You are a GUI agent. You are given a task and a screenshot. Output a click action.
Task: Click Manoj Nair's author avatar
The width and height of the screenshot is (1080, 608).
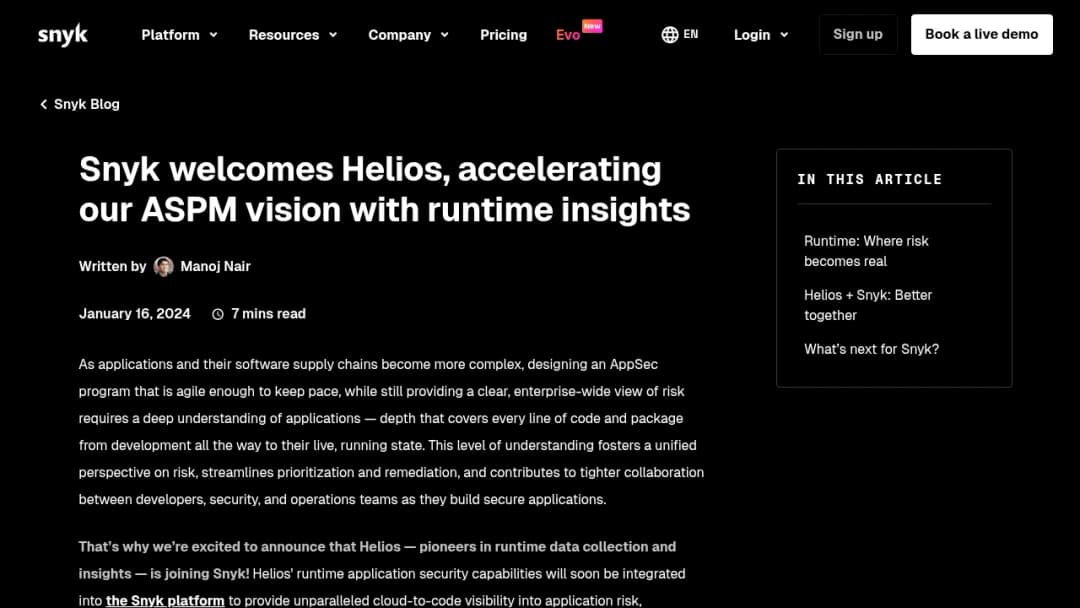click(163, 266)
